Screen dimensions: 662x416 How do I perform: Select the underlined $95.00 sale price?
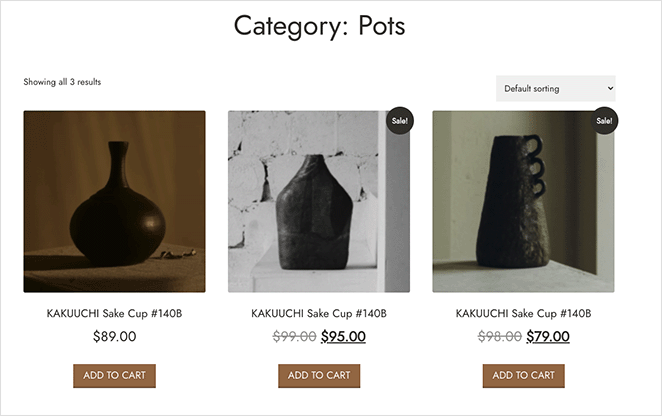click(343, 337)
